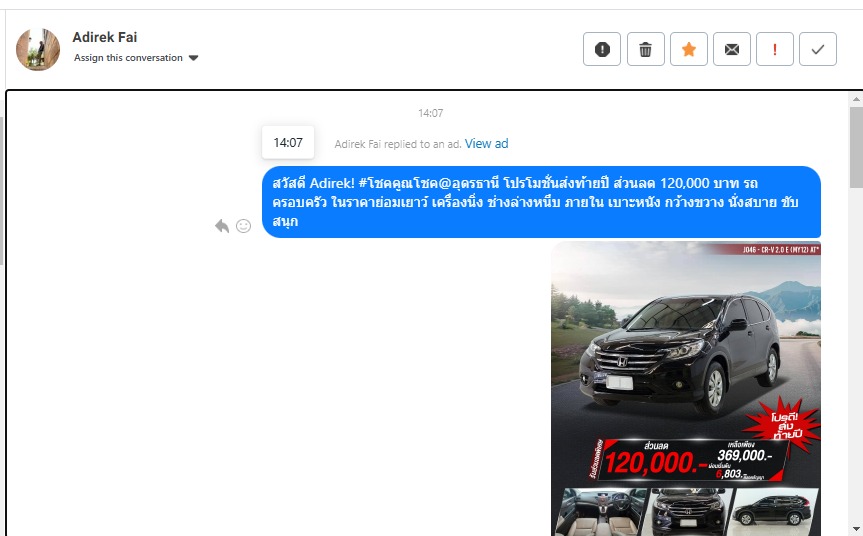Screen dimensions: 863x536
Task: Reply to the blue message via arrow icon
Action: tap(222, 226)
